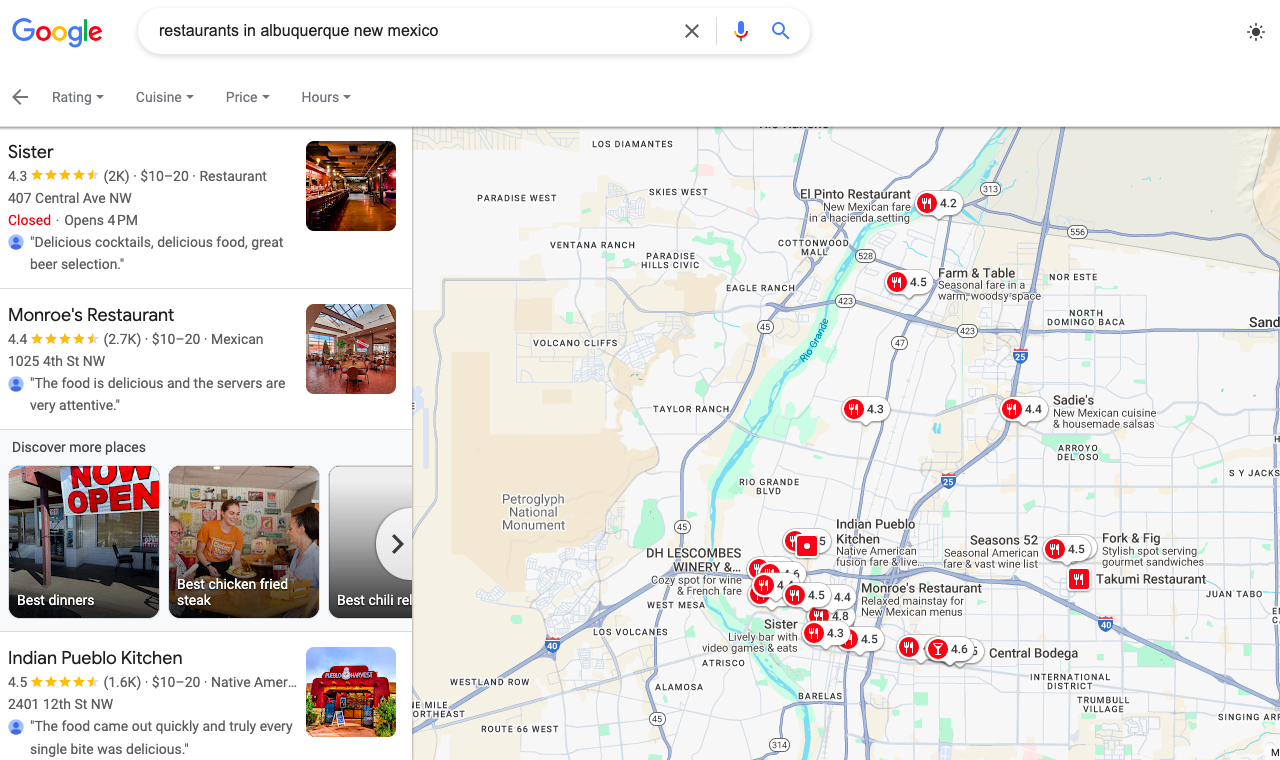Open the Rating filter dropdown
Viewport: 1280px width, 760px height.
coord(78,97)
